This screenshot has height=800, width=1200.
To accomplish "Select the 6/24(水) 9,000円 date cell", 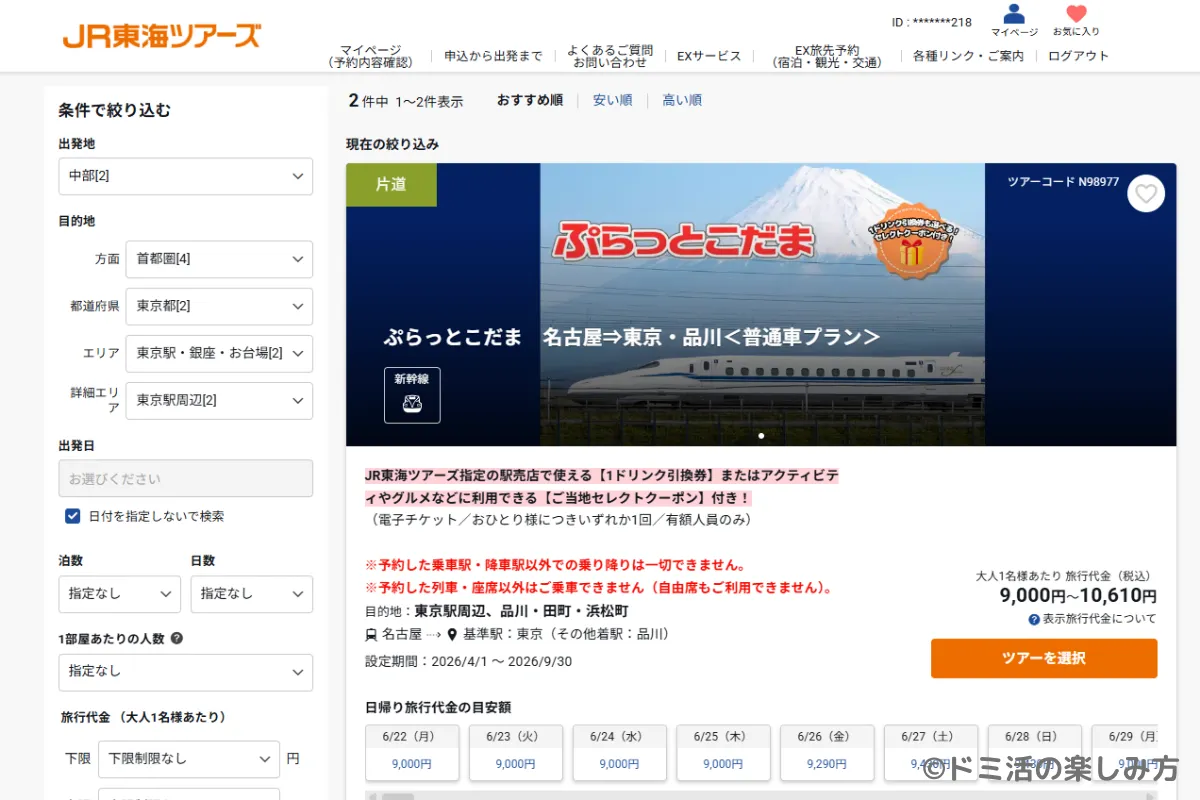I will click(619, 753).
